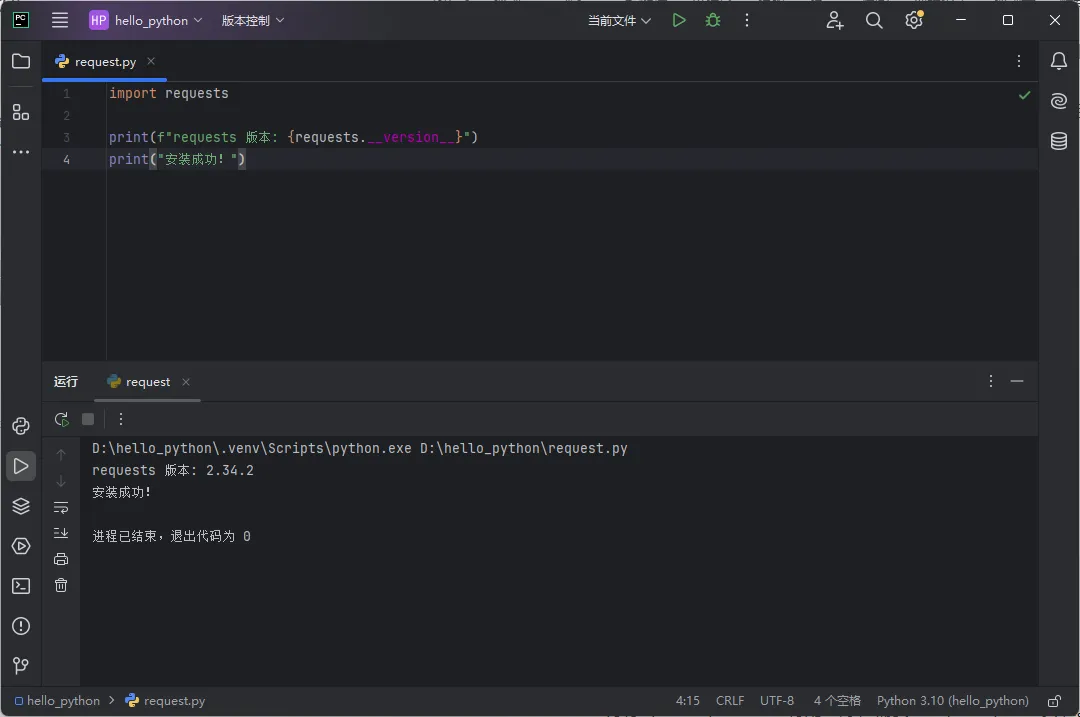Select the request.py editor tab
This screenshot has height=717, width=1080.
(105, 61)
